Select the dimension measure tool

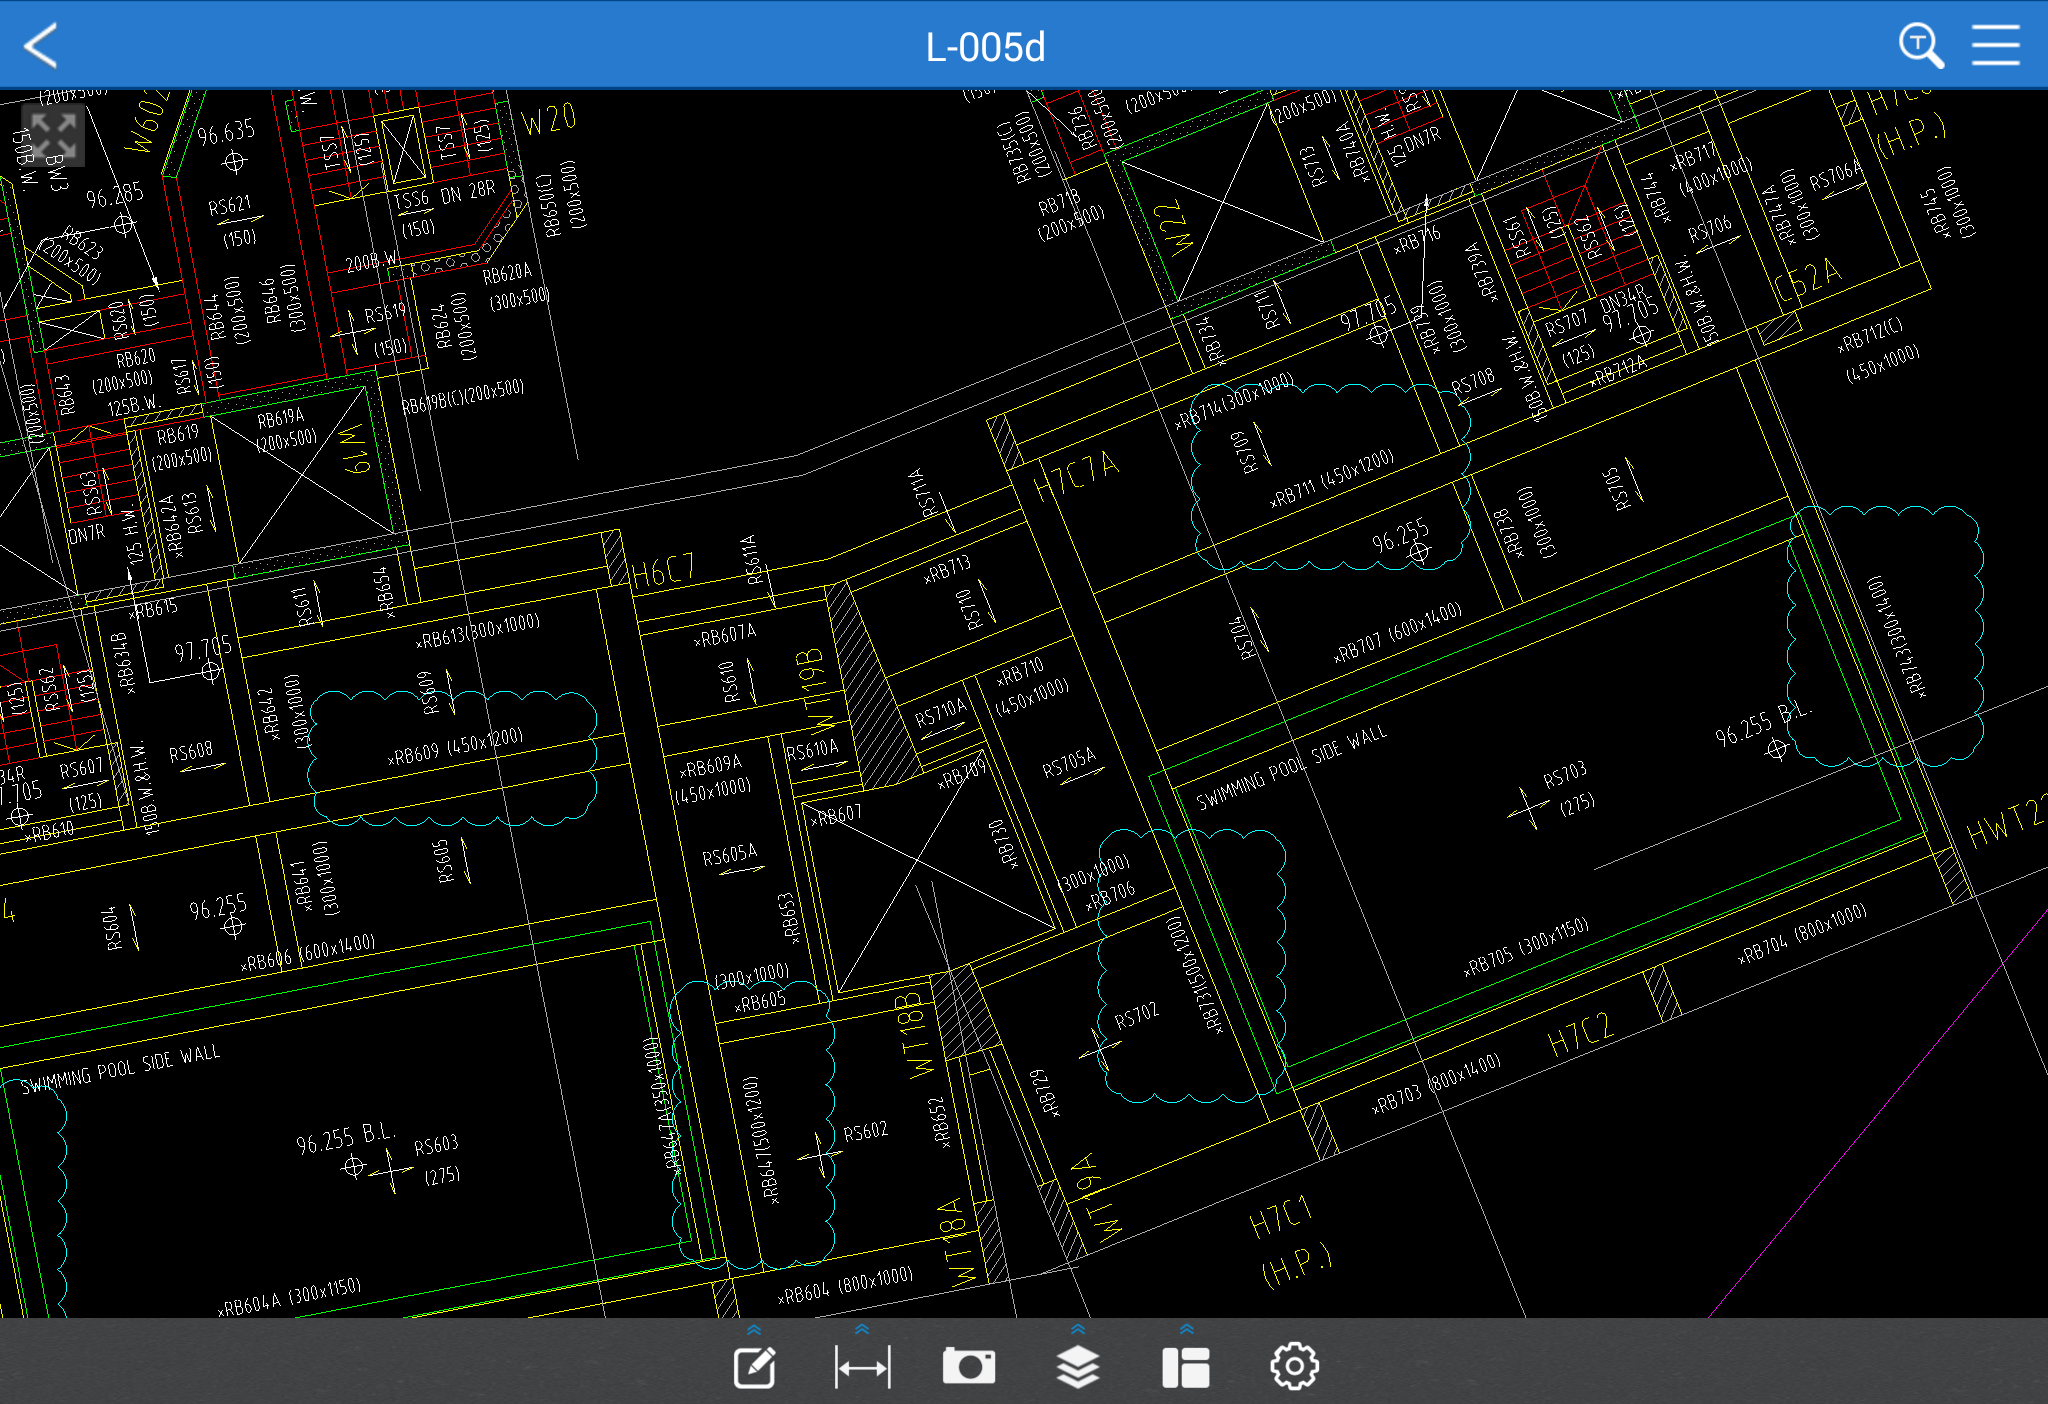click(862, 1367)
